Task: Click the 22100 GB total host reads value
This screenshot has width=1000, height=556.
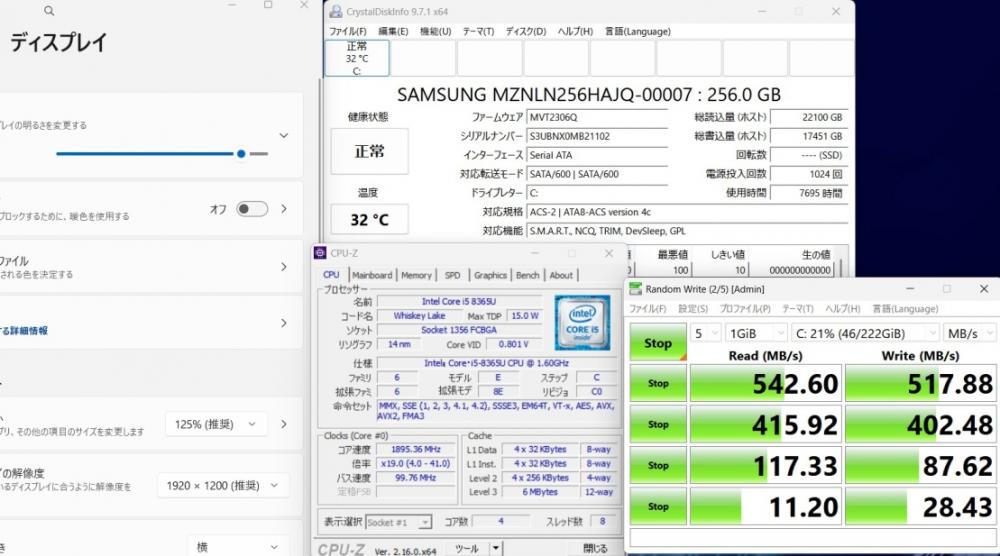Action: tap(809, 117)
